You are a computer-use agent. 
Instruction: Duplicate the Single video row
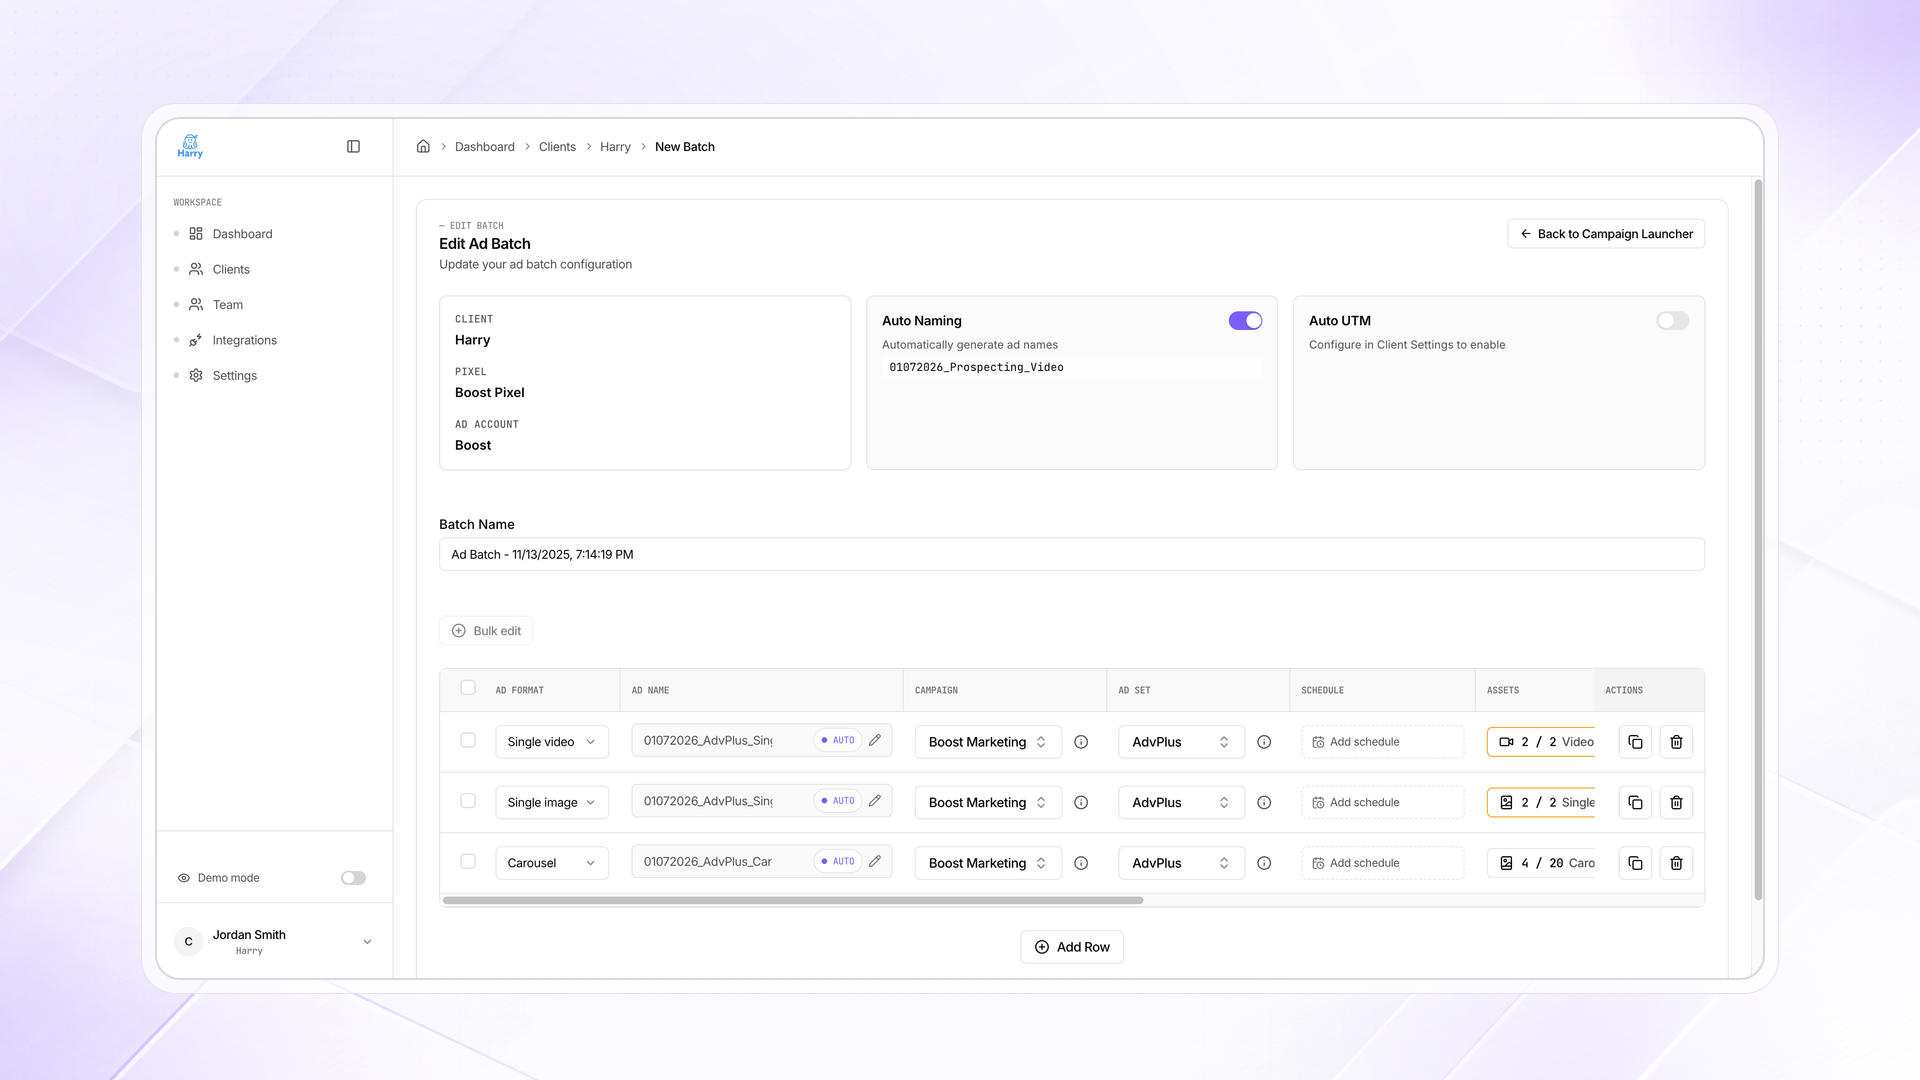1635,742
